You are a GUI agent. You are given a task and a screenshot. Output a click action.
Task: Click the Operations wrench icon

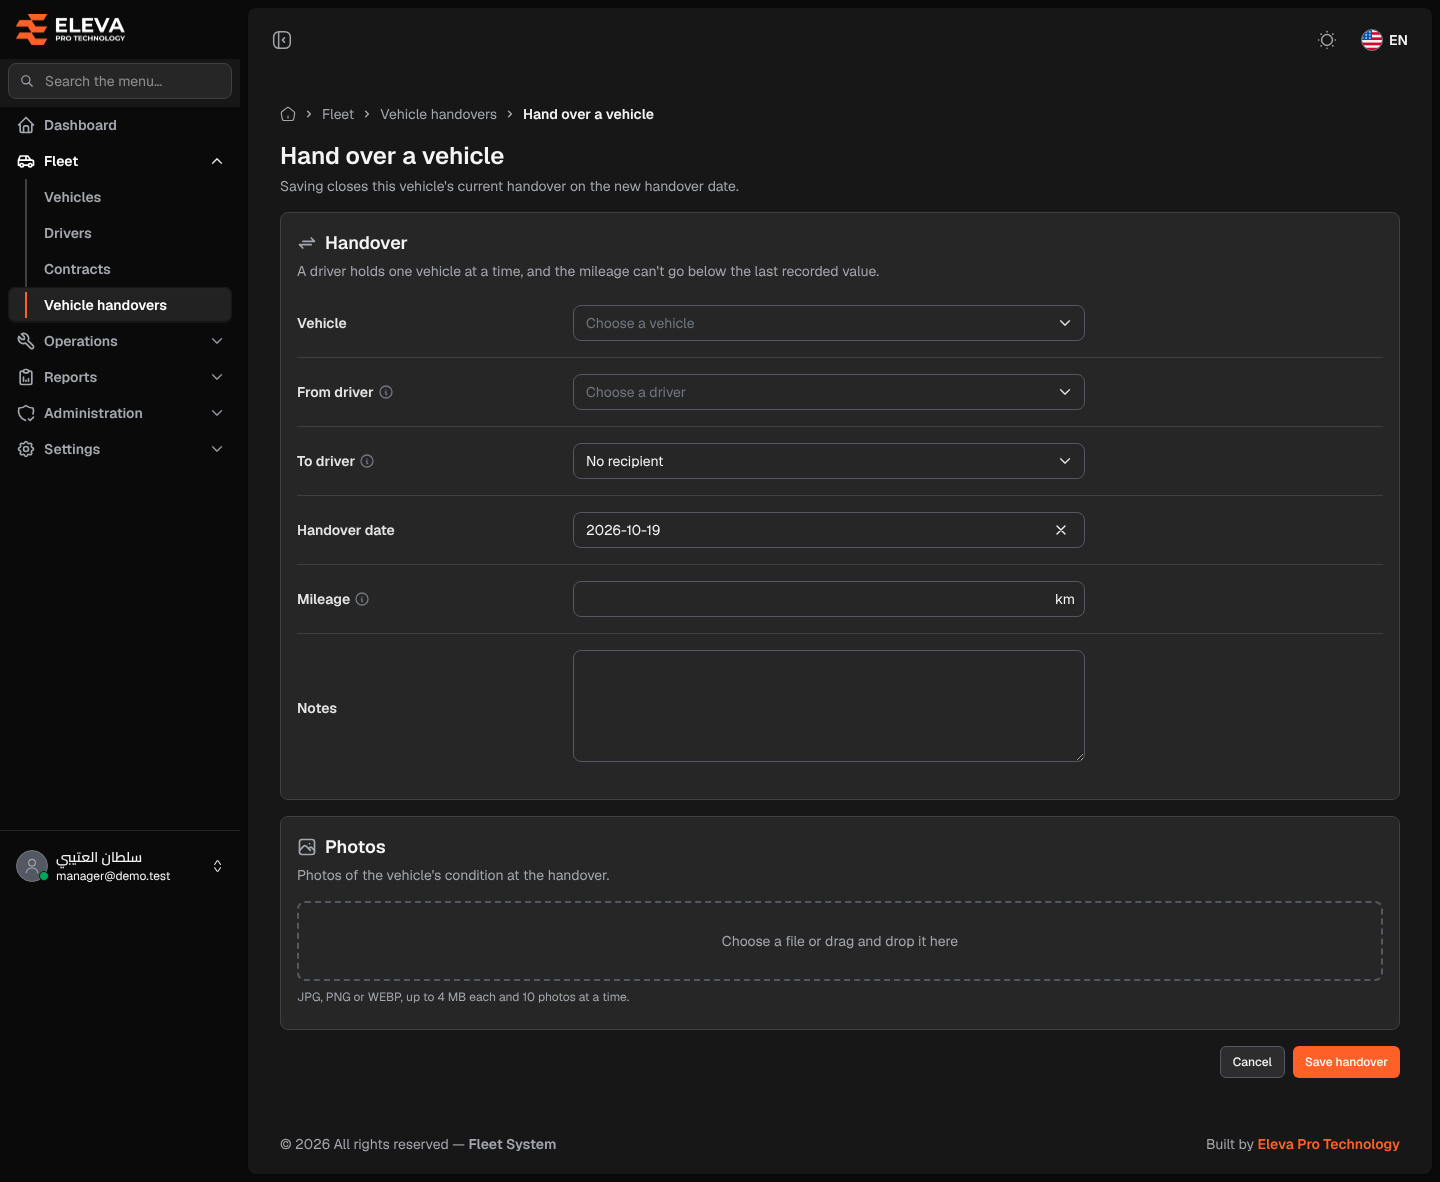pos(26,341)
